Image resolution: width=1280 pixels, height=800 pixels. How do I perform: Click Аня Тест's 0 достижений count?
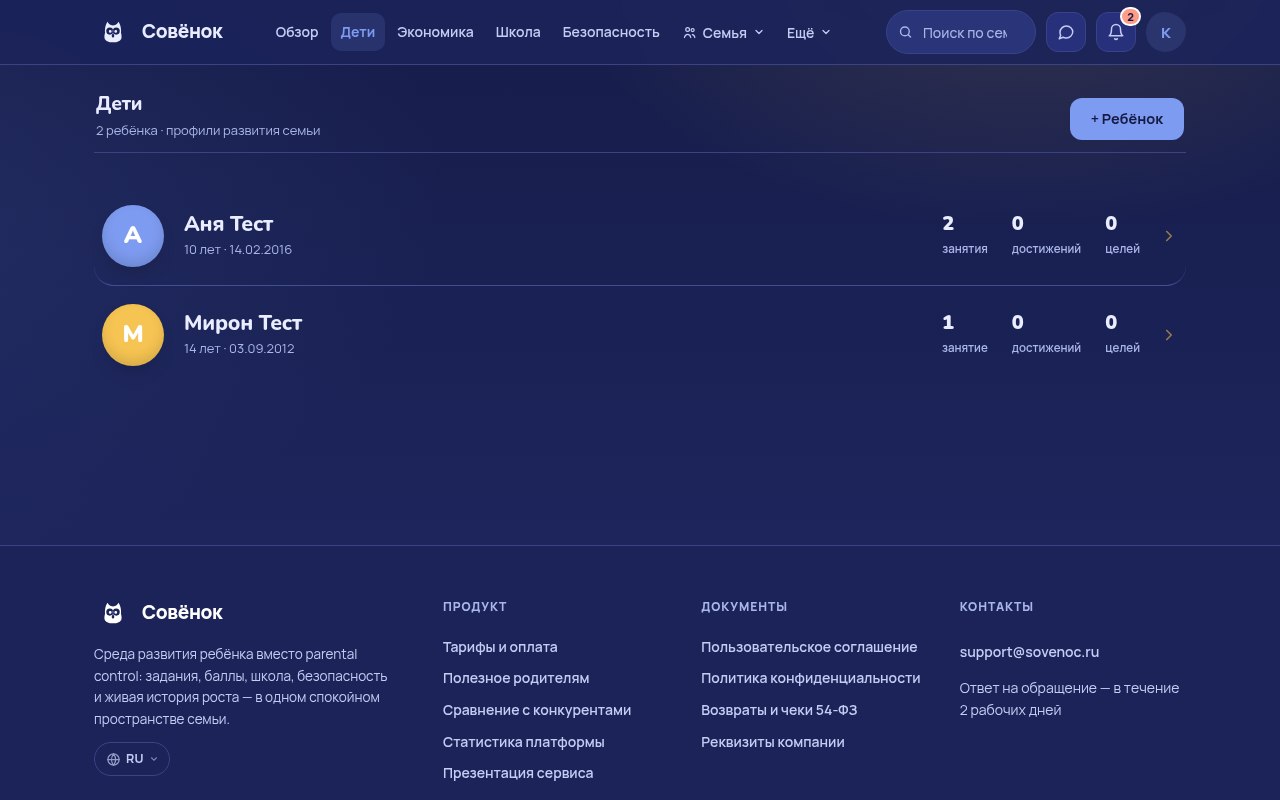[x=1046, y=236]
